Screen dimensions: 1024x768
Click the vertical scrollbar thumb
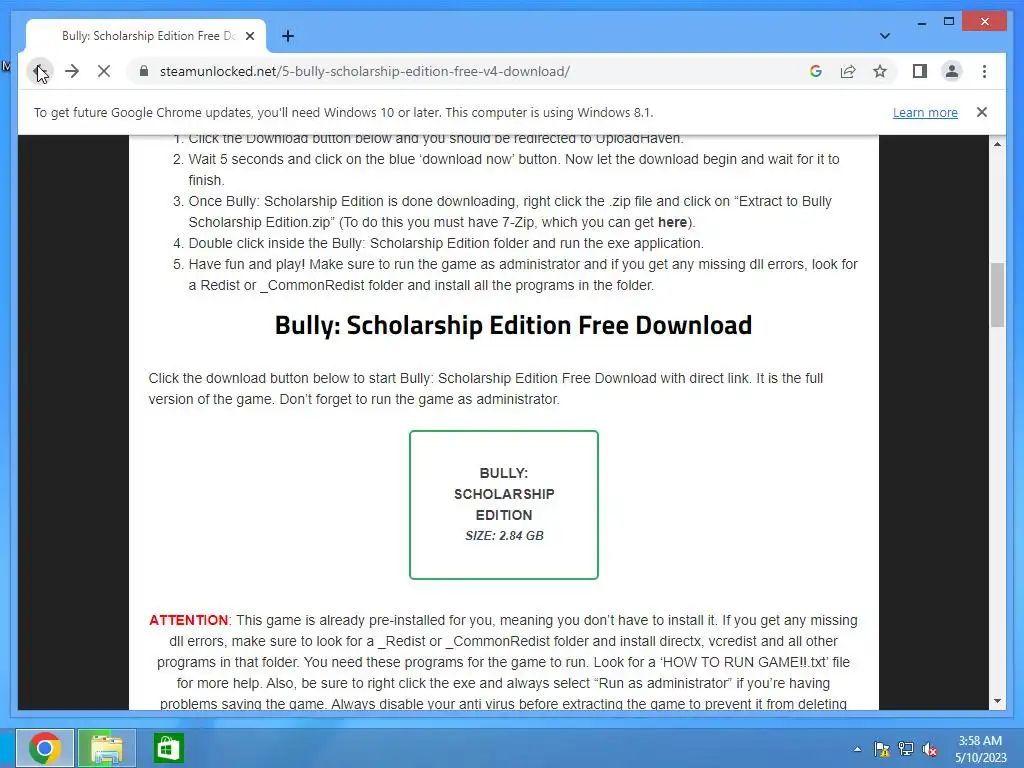point(997,295)
